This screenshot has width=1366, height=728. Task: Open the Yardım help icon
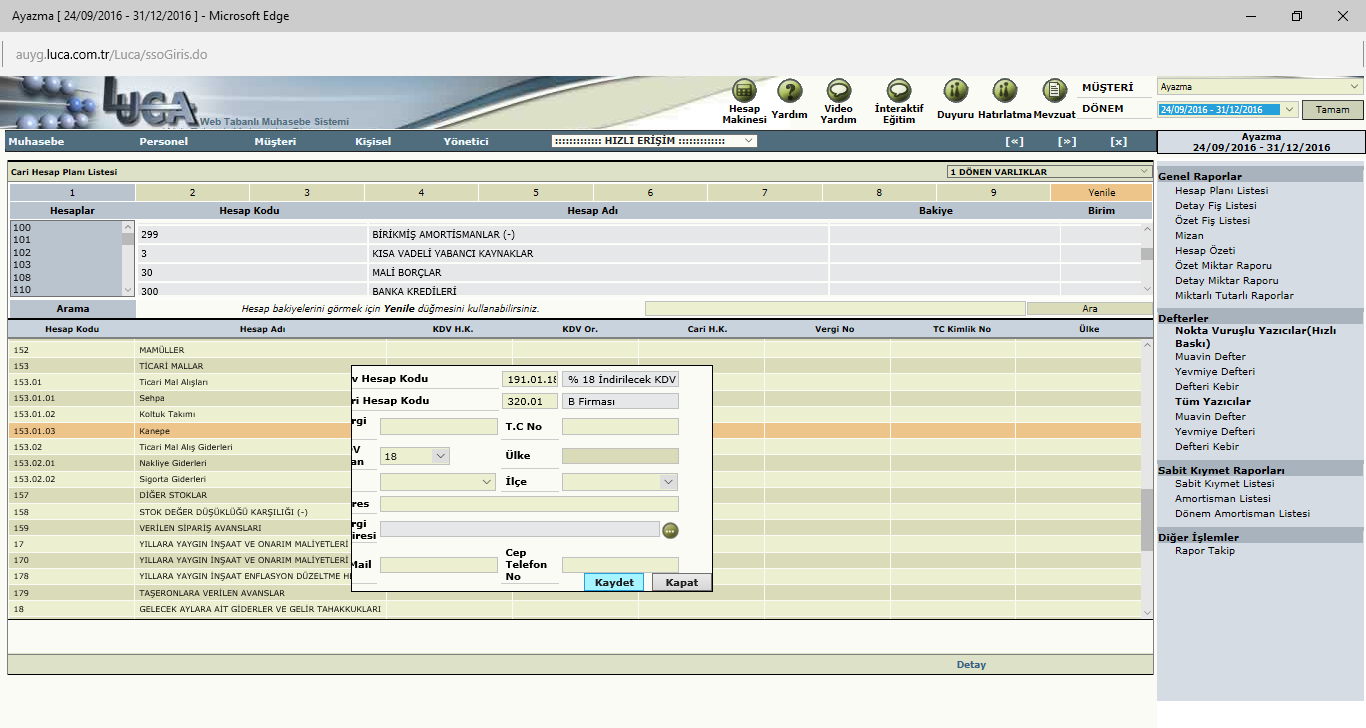(x=790, y=91)
